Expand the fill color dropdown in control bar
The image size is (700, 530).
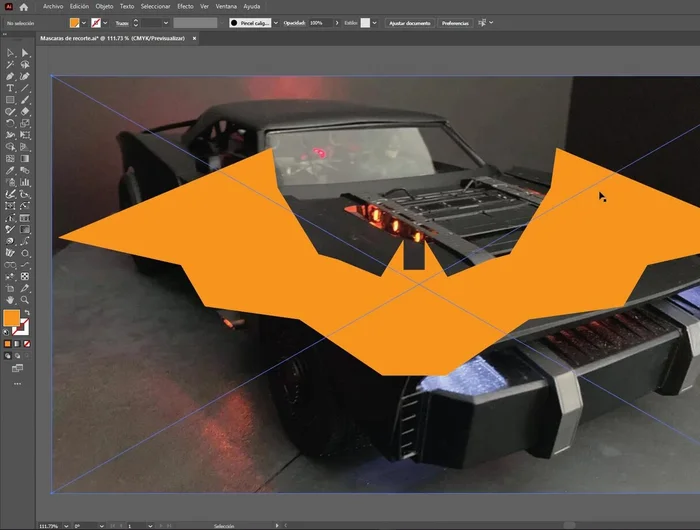coord(84,22)
